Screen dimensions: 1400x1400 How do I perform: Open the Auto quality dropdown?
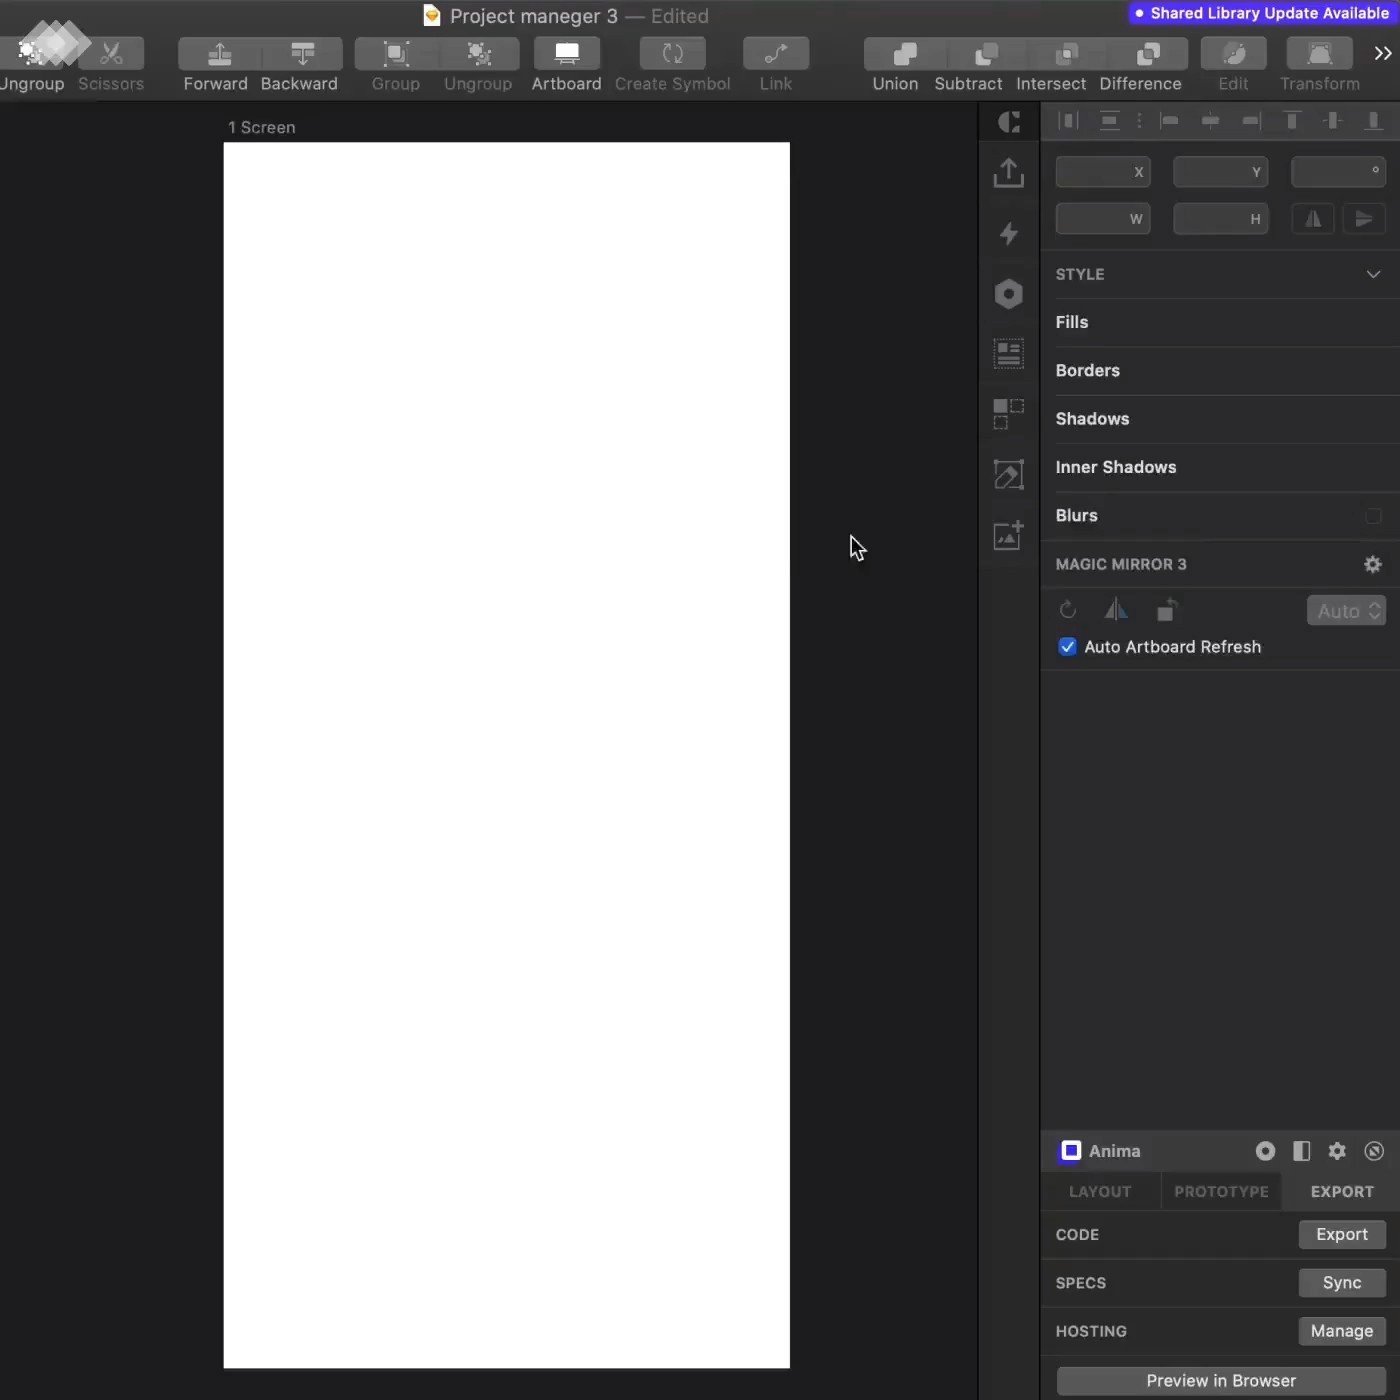(1346, 611)
